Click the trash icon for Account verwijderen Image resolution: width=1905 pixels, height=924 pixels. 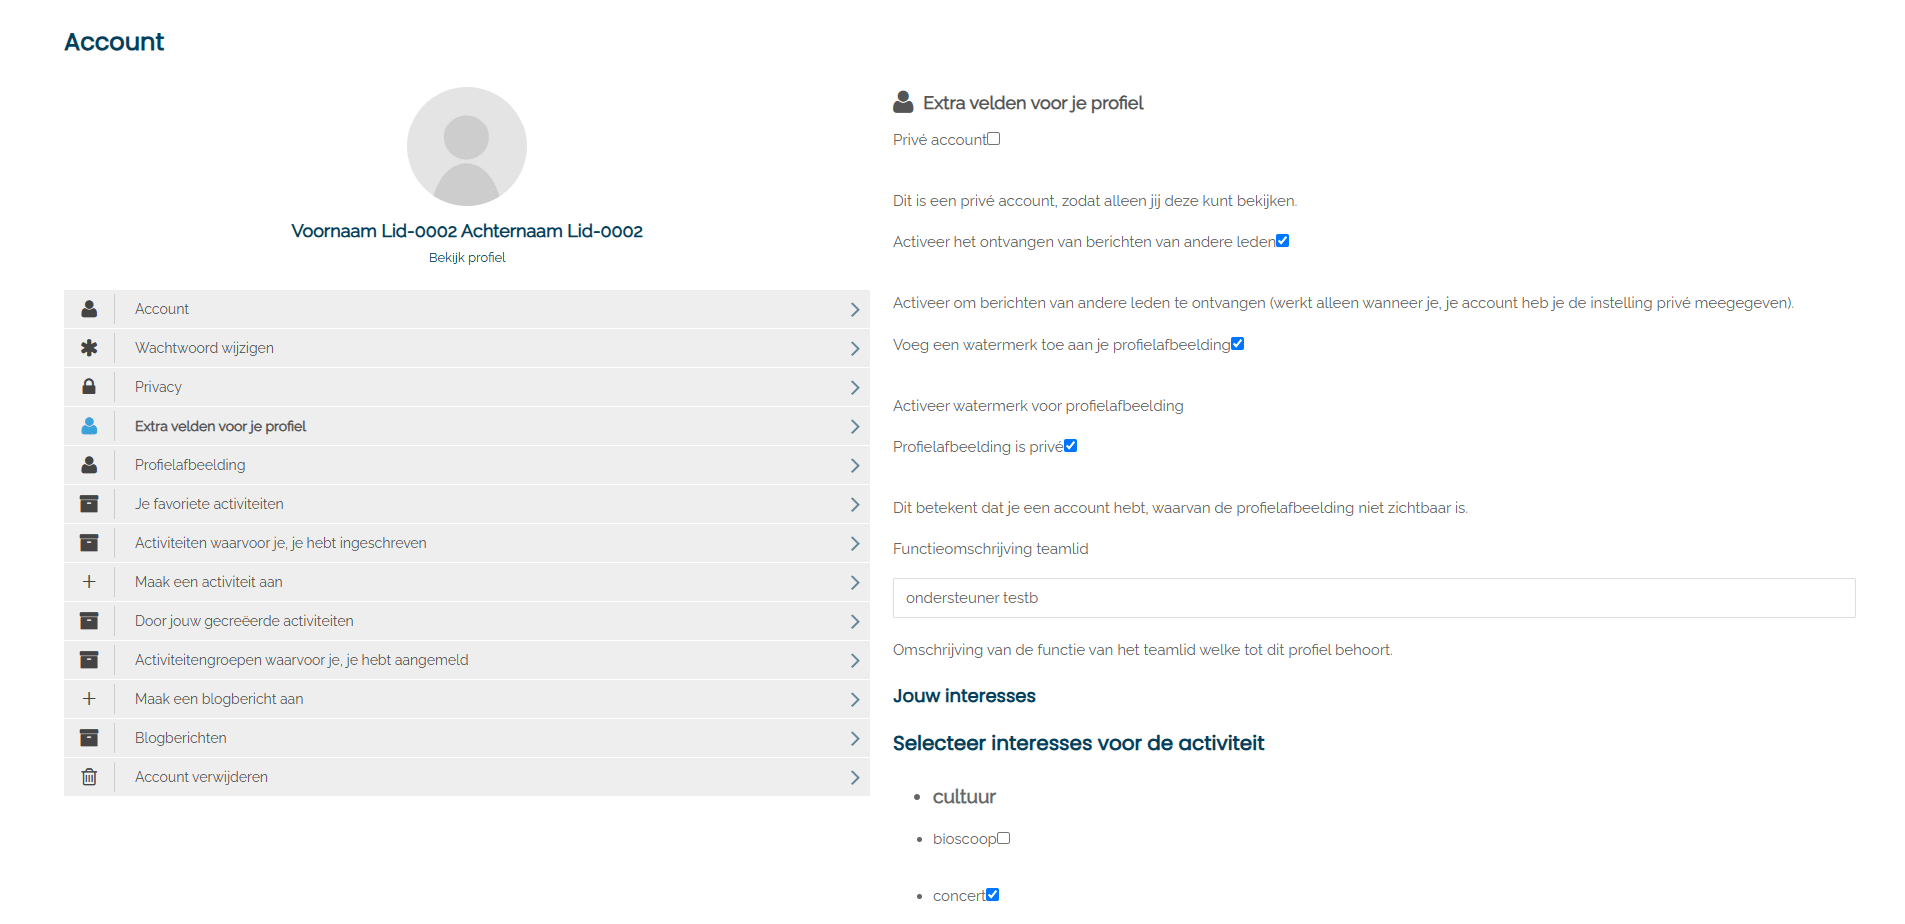point(89,777)
